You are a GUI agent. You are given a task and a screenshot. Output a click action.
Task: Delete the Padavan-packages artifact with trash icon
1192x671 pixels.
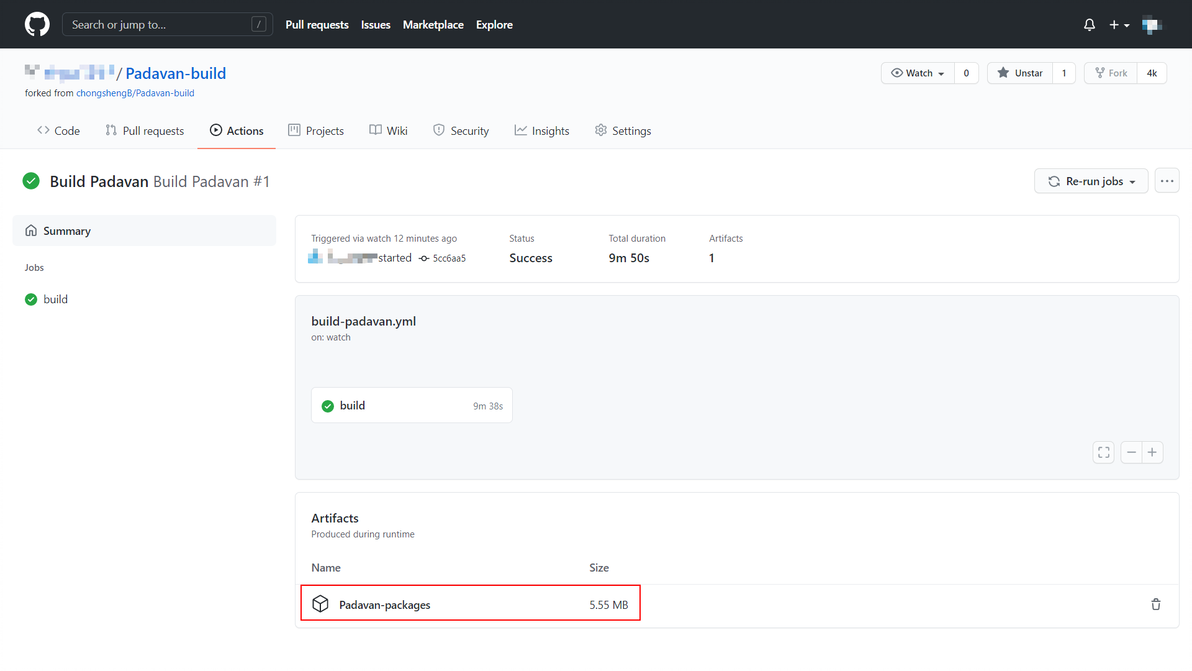(x=1156, y=604)
